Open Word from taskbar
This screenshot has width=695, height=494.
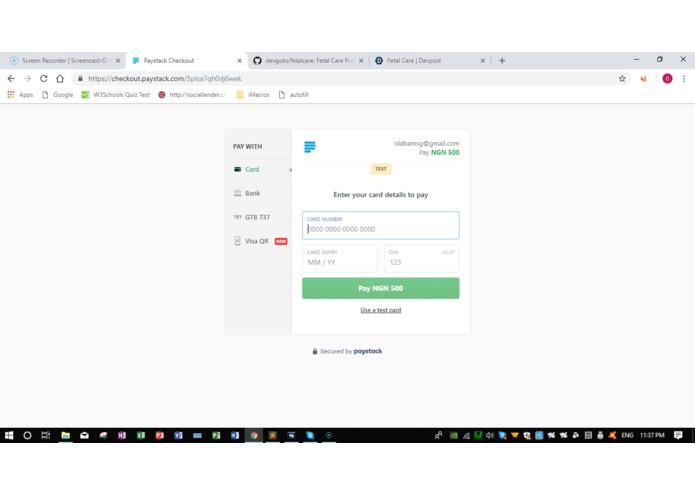235,436
